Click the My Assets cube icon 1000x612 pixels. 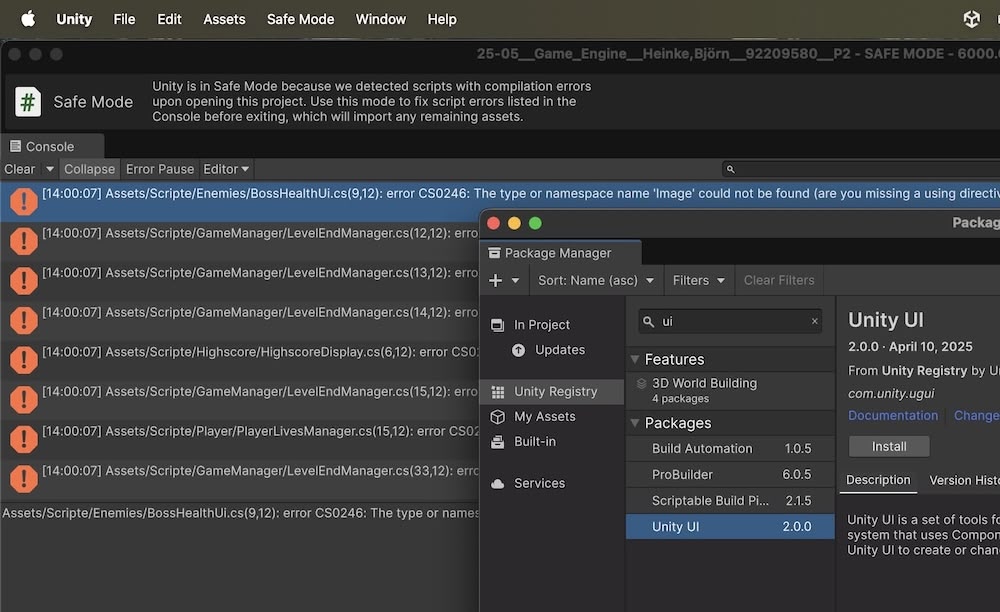coord(497,417)
